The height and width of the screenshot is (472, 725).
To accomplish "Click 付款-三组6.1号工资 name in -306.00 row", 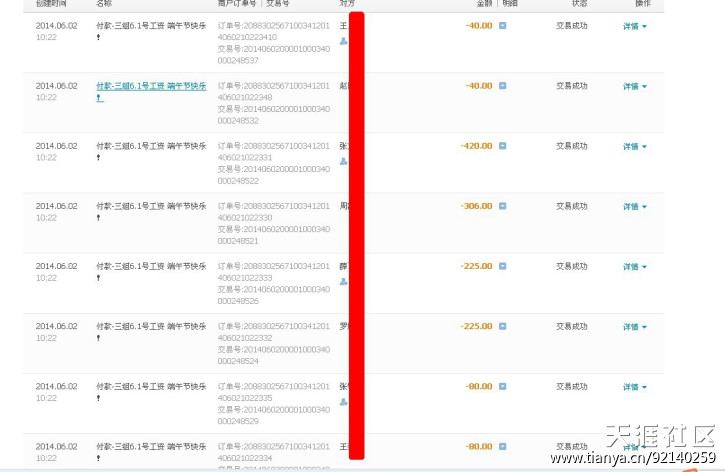I will (151, 206).
